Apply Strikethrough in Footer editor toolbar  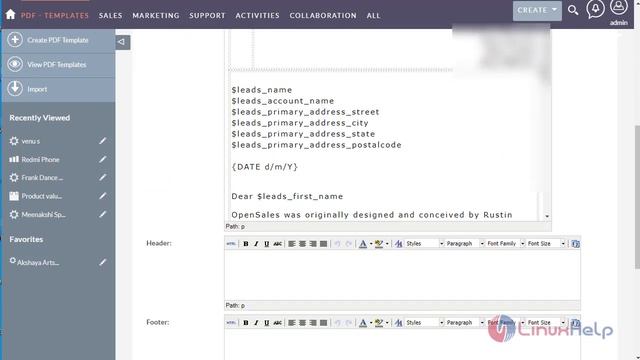point(278,323)
